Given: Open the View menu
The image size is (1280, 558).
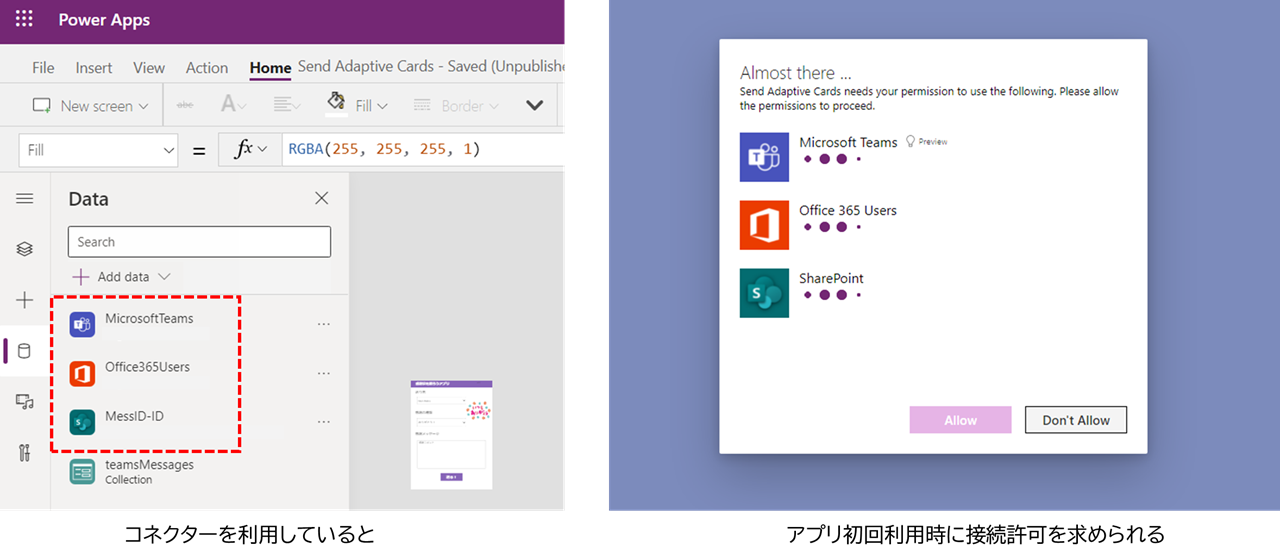Looking at the screenshot, I should tap(149, 68).
